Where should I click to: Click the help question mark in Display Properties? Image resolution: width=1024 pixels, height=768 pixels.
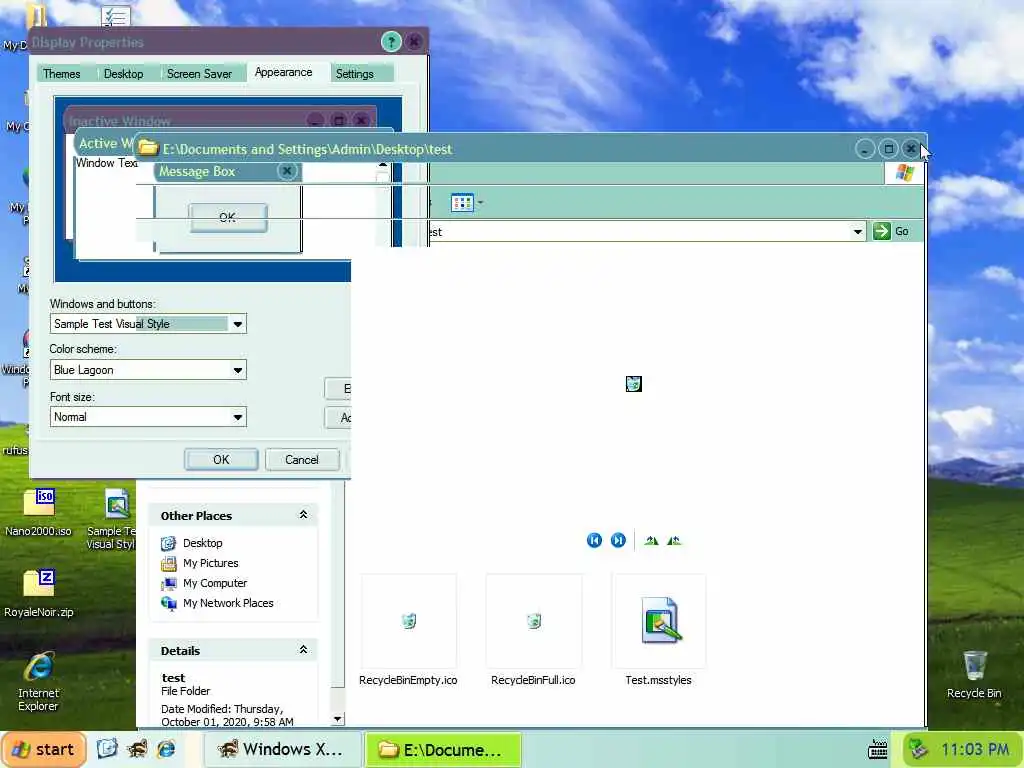coord(391,42)
